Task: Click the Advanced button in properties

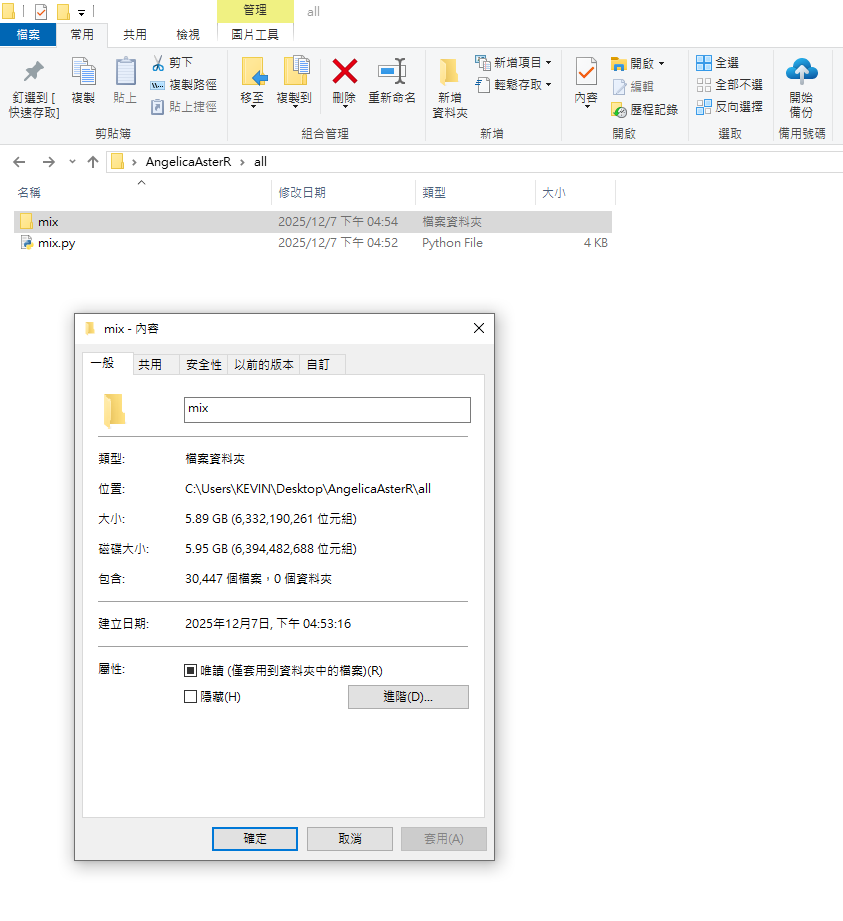Action: pos(408,697)
